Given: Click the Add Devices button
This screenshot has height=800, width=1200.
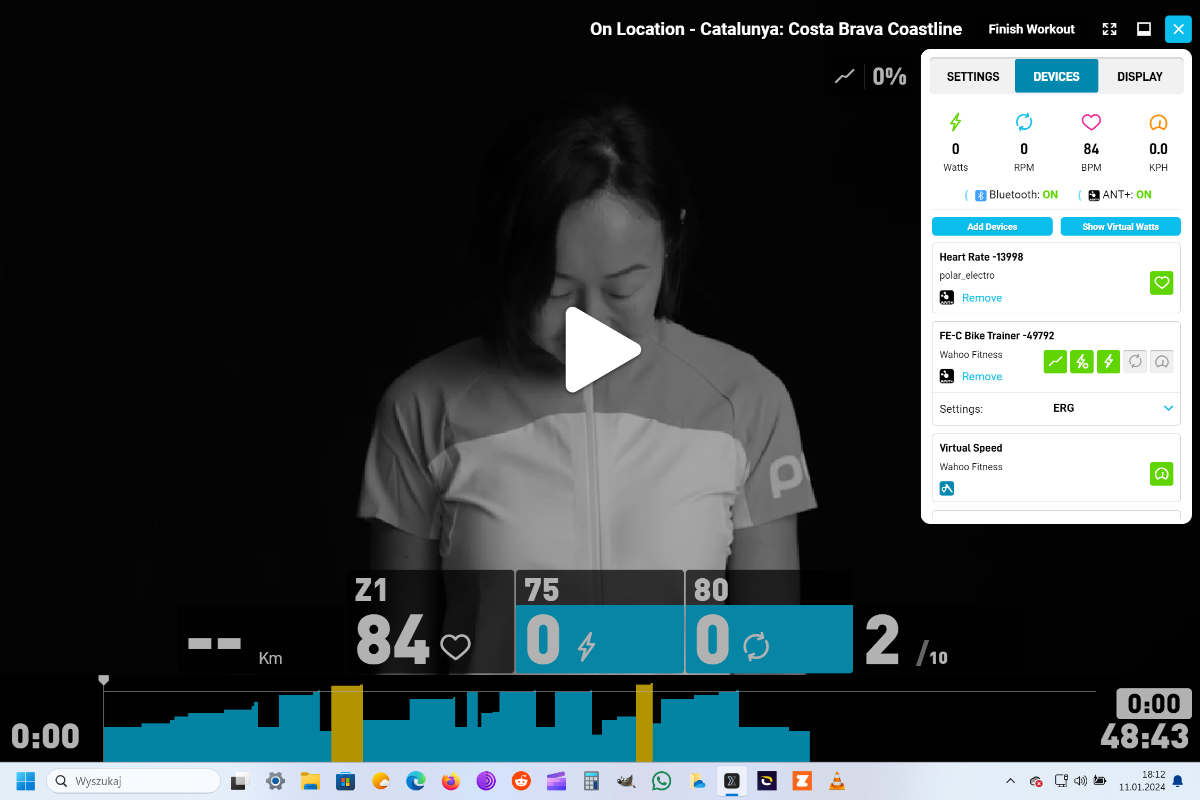Looking at the screenshot, I should [x=991, y=227].
